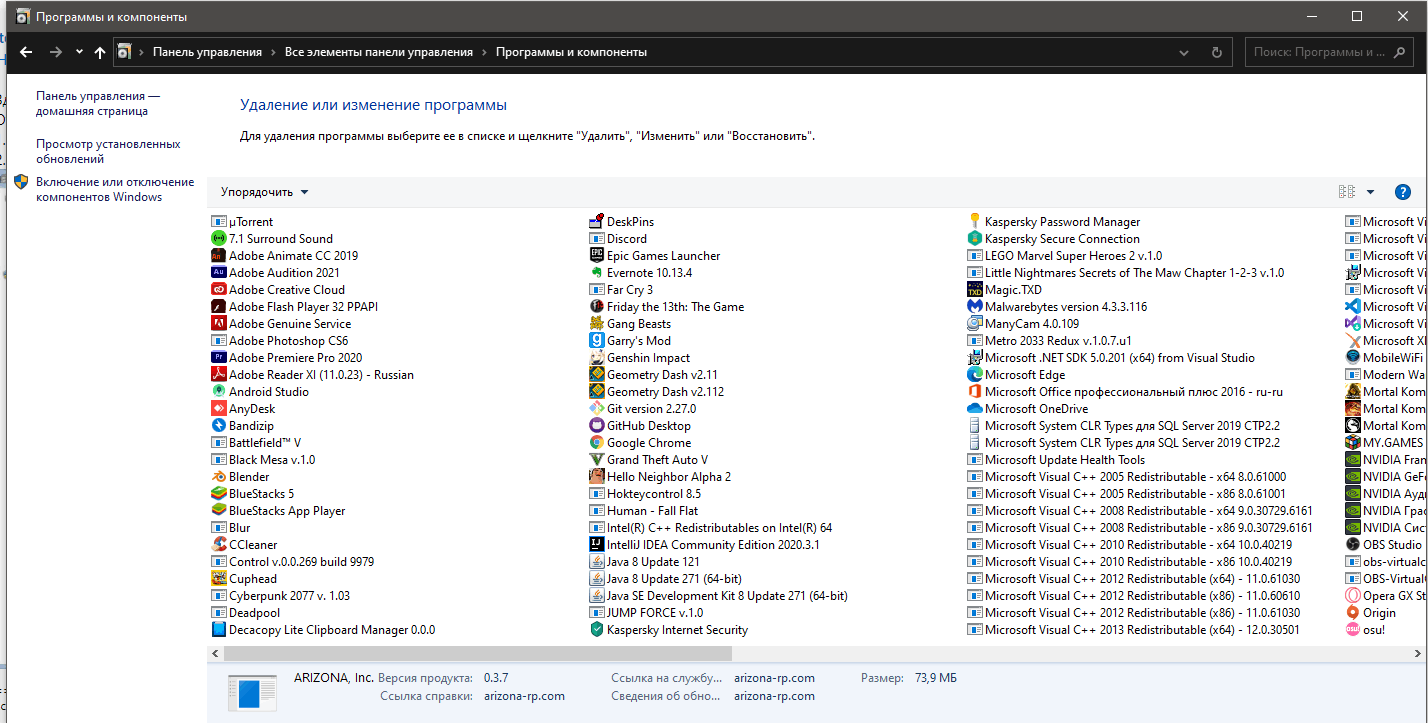Select Microsoft Update Health Tools entry
Image resolution: width=1428 pixels, height=723 pixels.
pyautogui.click(x=1057, y=460)
